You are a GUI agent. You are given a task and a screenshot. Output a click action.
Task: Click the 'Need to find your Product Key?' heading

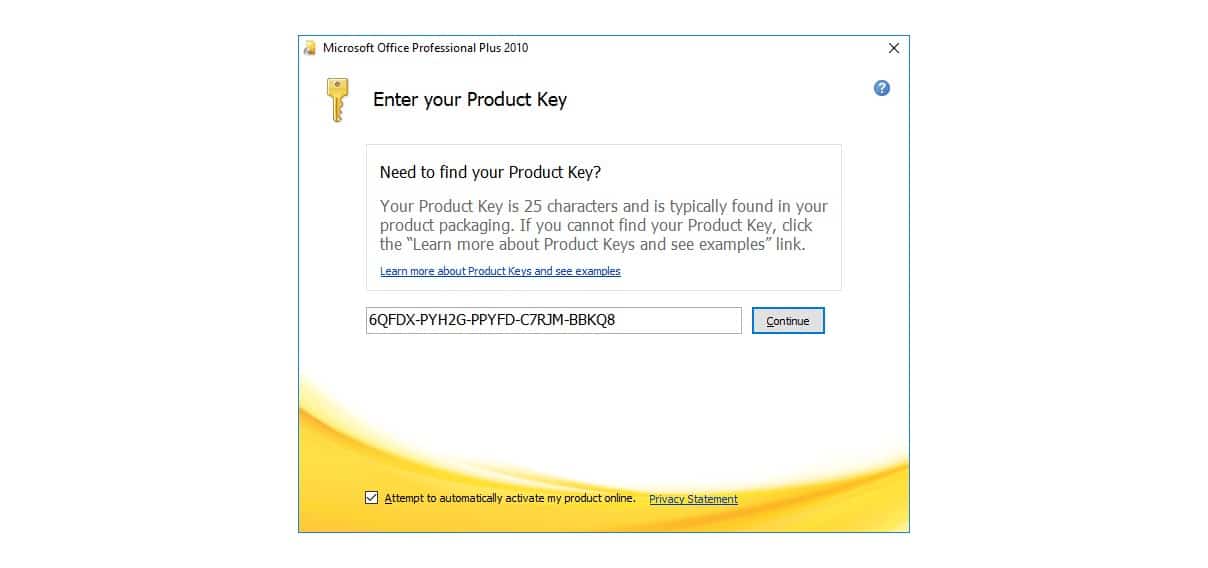pos(490,172)
